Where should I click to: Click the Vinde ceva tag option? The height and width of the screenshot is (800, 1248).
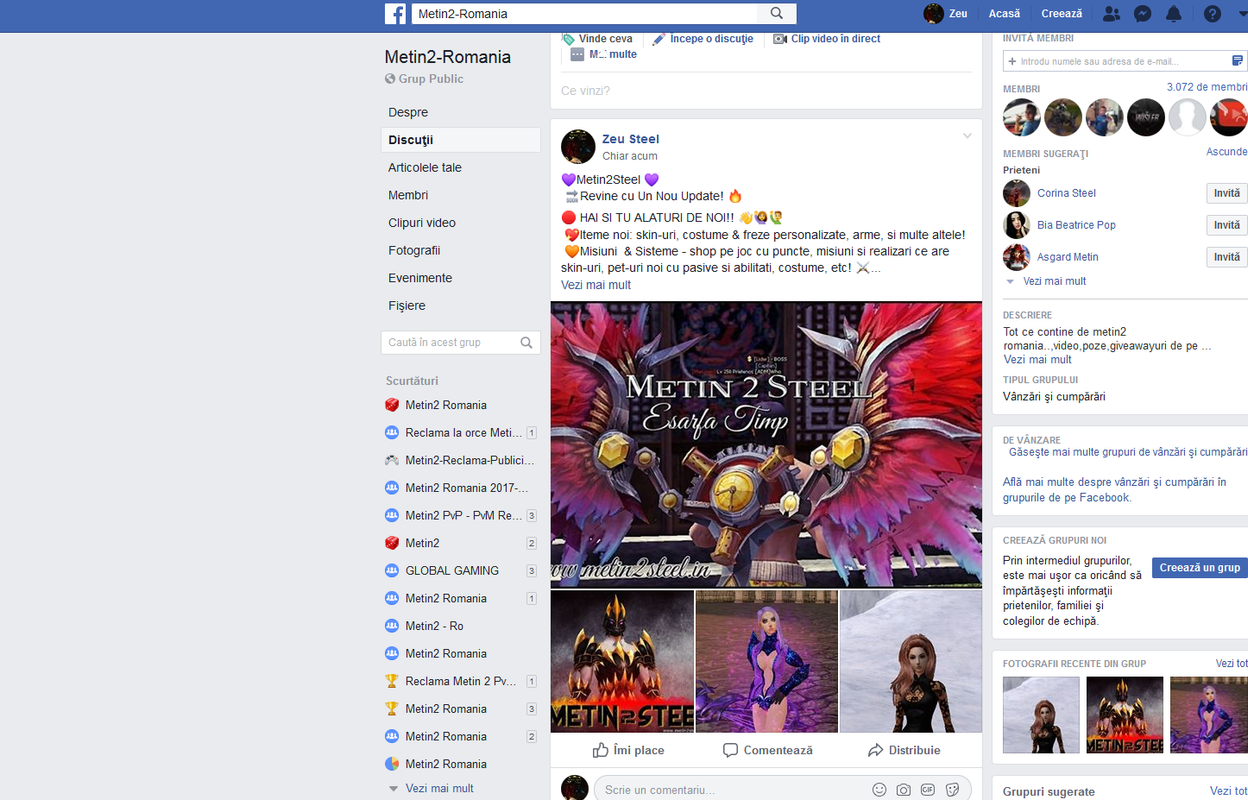(597, 39)
